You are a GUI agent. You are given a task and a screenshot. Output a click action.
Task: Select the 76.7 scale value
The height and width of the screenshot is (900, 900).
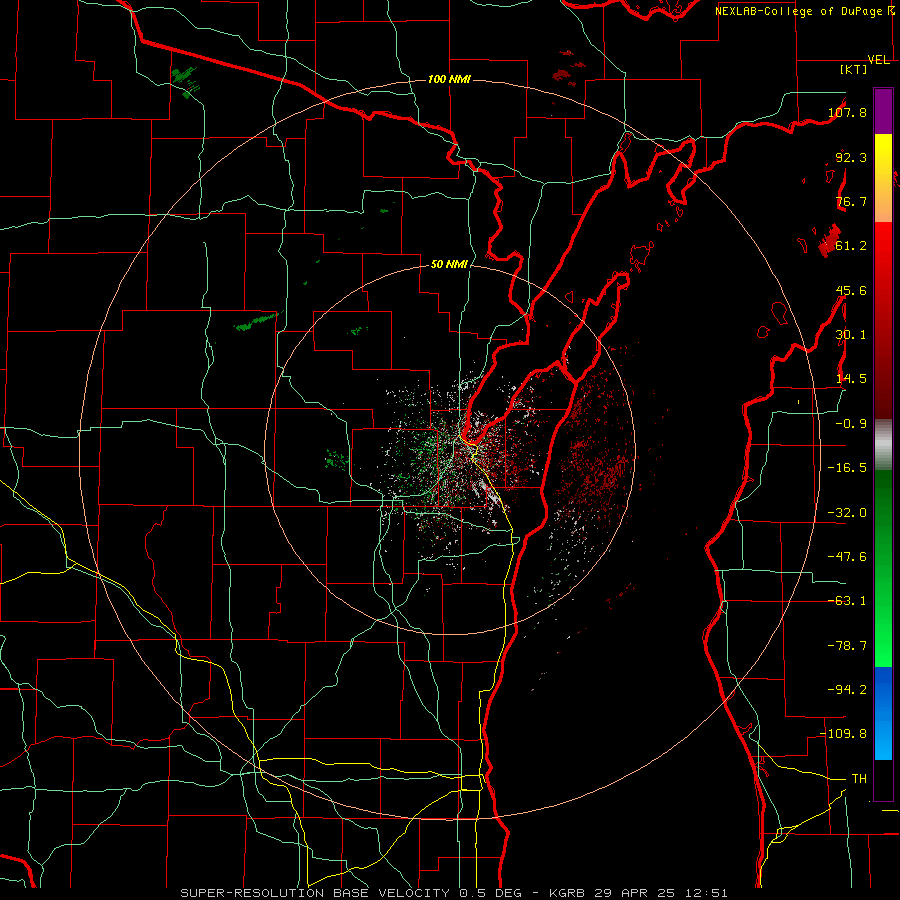[851, 201]
